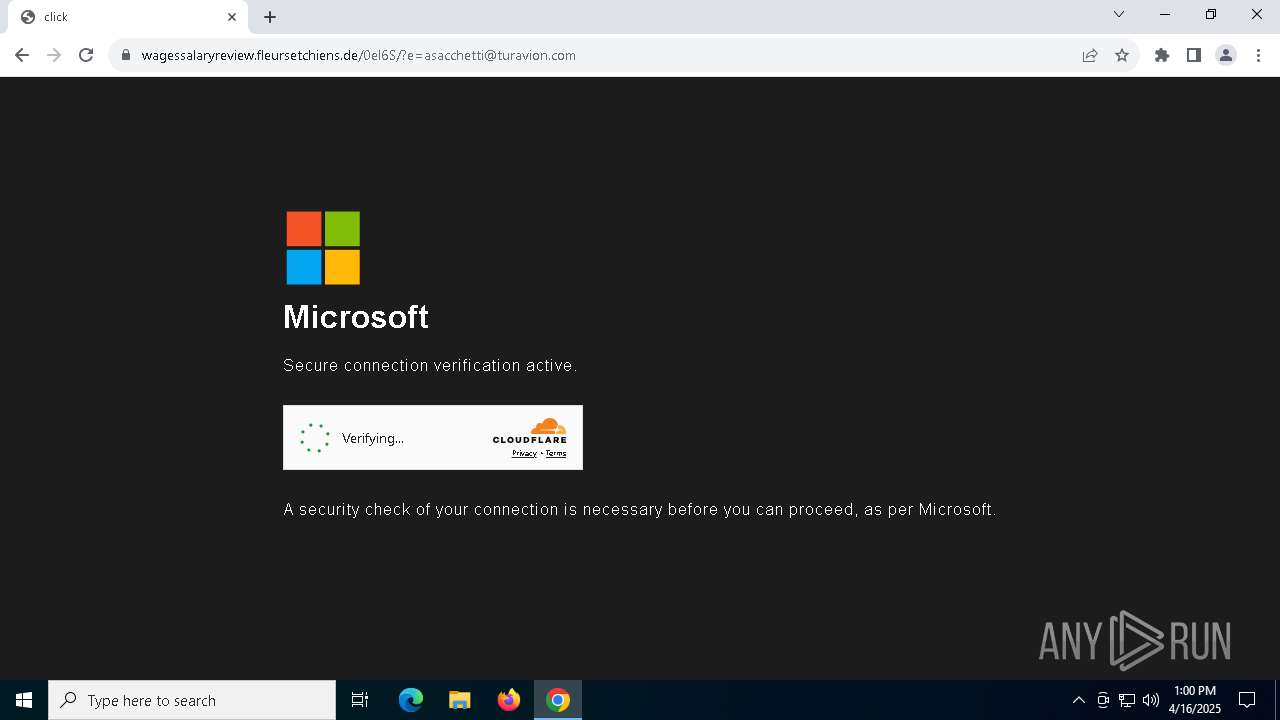Open File Explorer from taskbar
Screen dimensions: 1280x720
pyautogui.click(x=460, y=700)
